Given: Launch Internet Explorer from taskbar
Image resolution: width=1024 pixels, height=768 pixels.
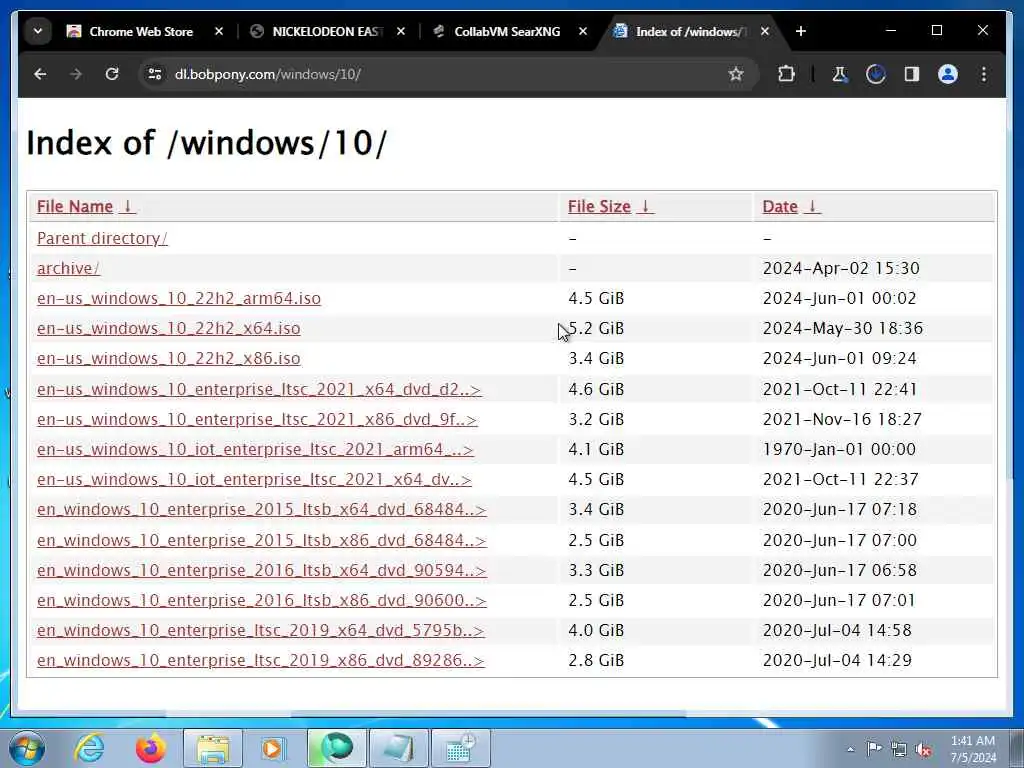Looking at the screenshot, I should pyautogui.click(x=88, y=748).
